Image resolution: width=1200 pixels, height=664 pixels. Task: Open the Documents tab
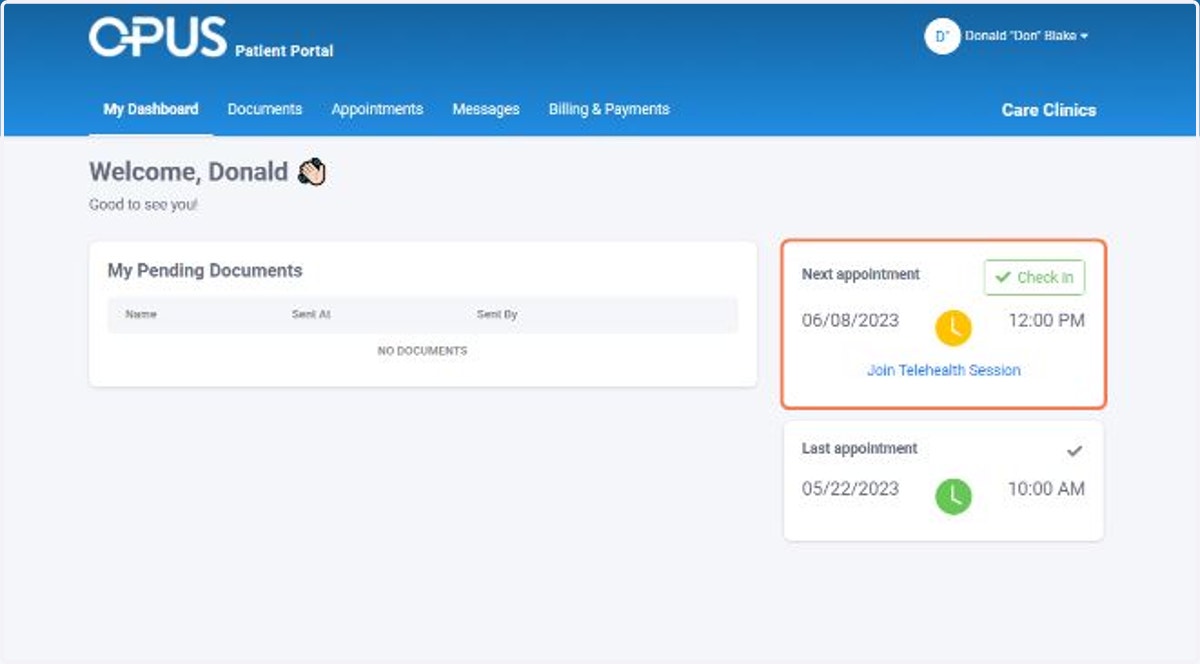[265, 109]
